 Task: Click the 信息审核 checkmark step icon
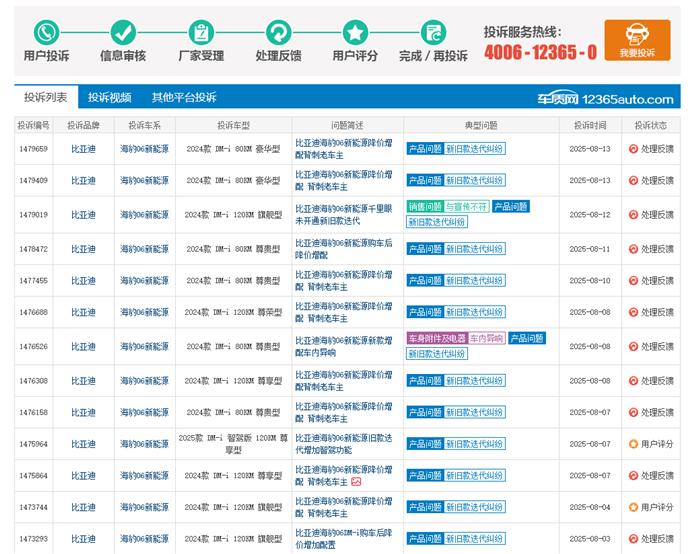tap(123, 32)
